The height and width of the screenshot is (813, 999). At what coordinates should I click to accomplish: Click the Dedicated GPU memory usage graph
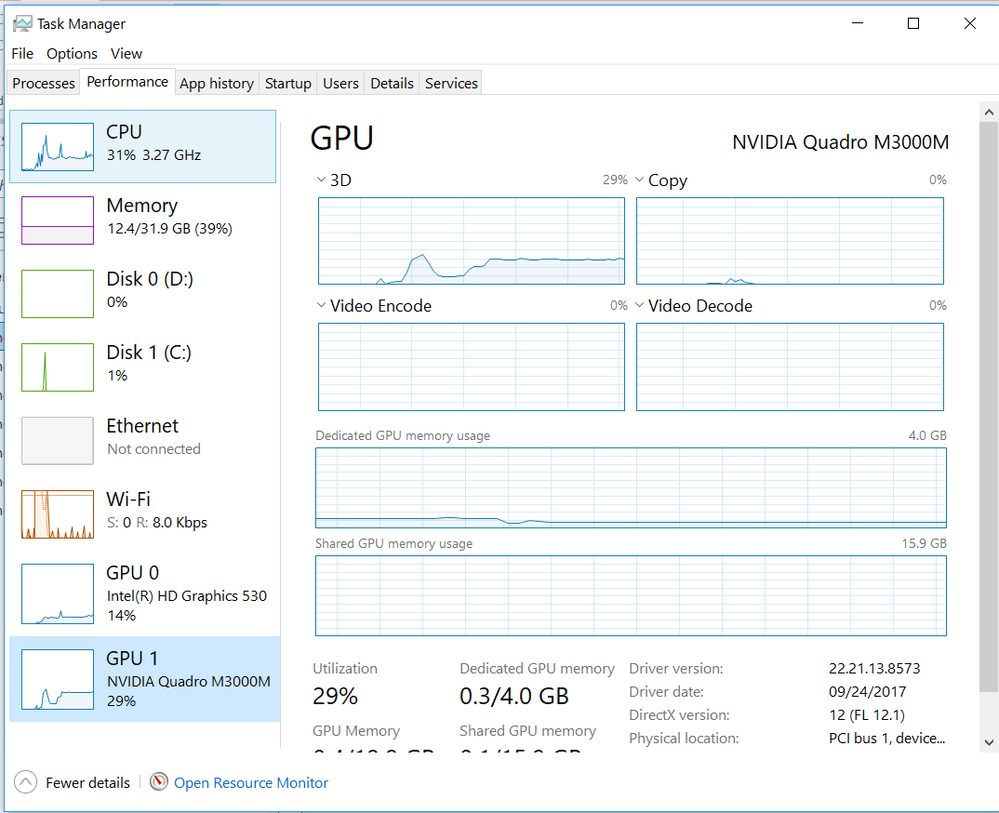[x=631, y=488]
